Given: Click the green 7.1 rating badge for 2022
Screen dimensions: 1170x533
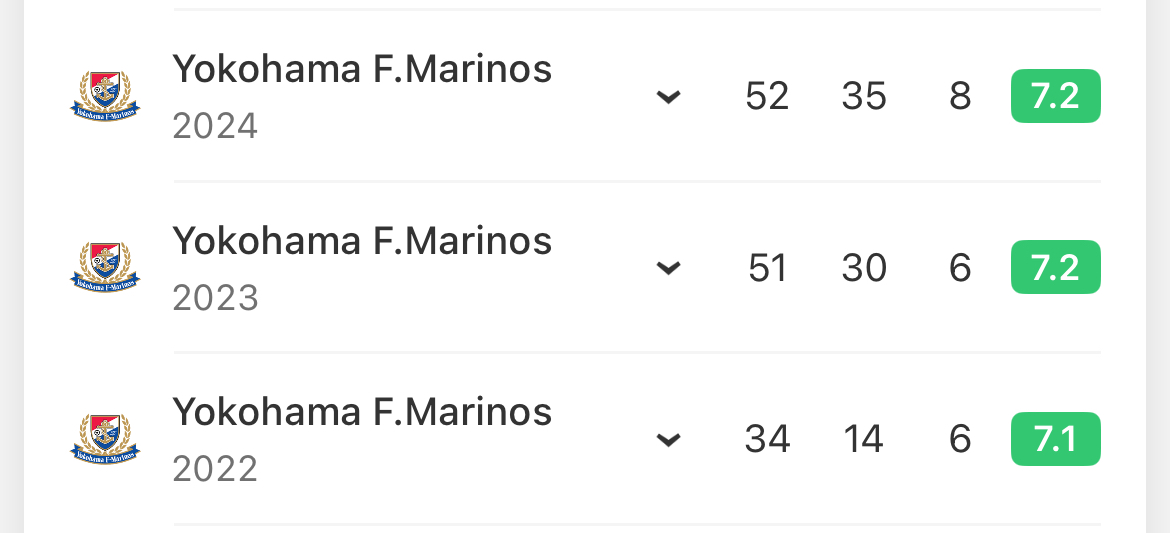Looking at the screenshot, I should click(1055, 439).
